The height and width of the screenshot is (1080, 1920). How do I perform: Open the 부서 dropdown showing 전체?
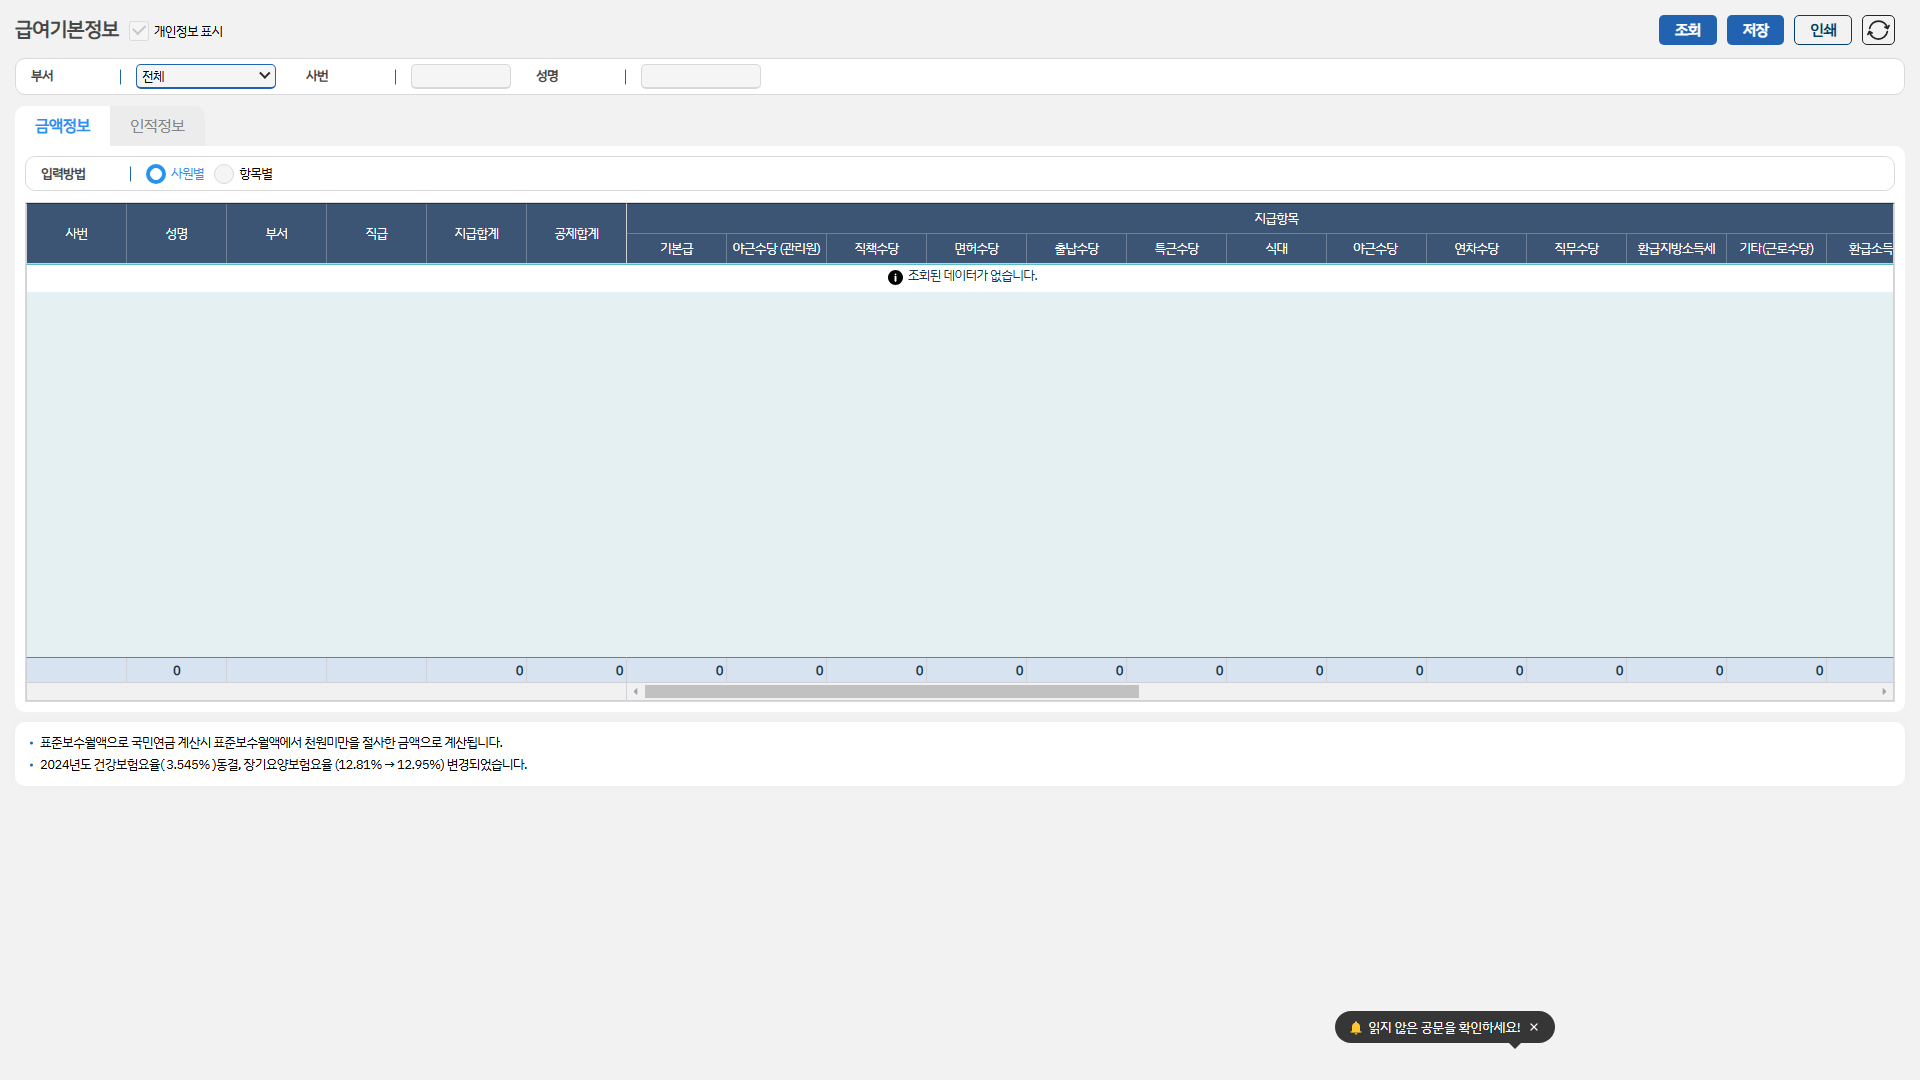tap(206, 76)
